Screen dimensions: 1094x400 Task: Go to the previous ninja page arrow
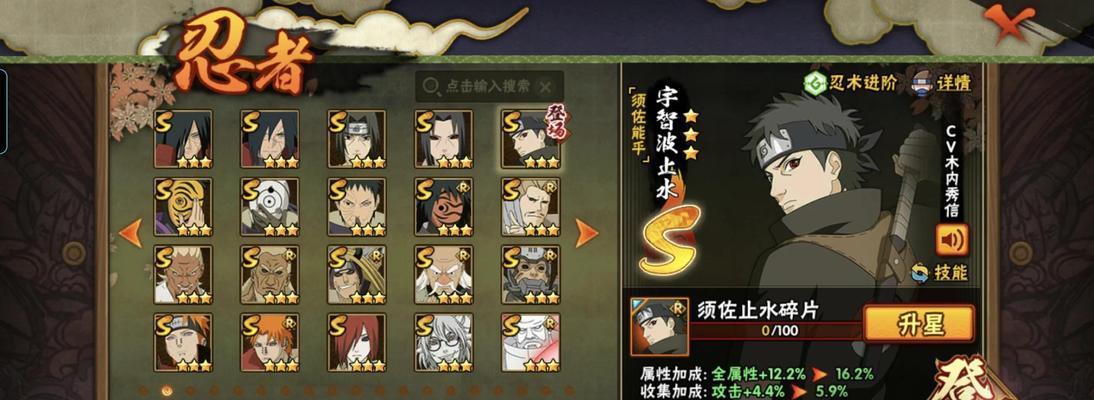click(130, 233)
